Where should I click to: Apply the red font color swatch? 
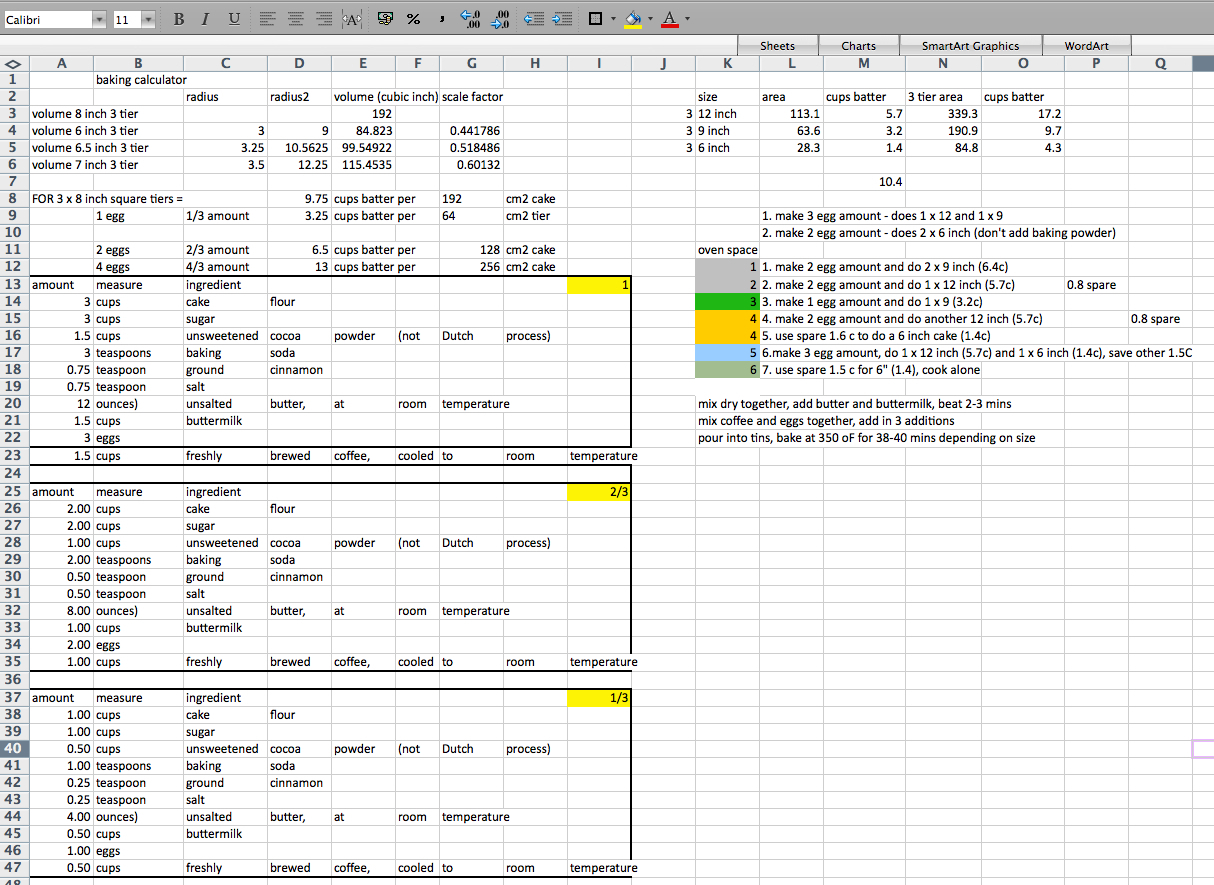668,19
